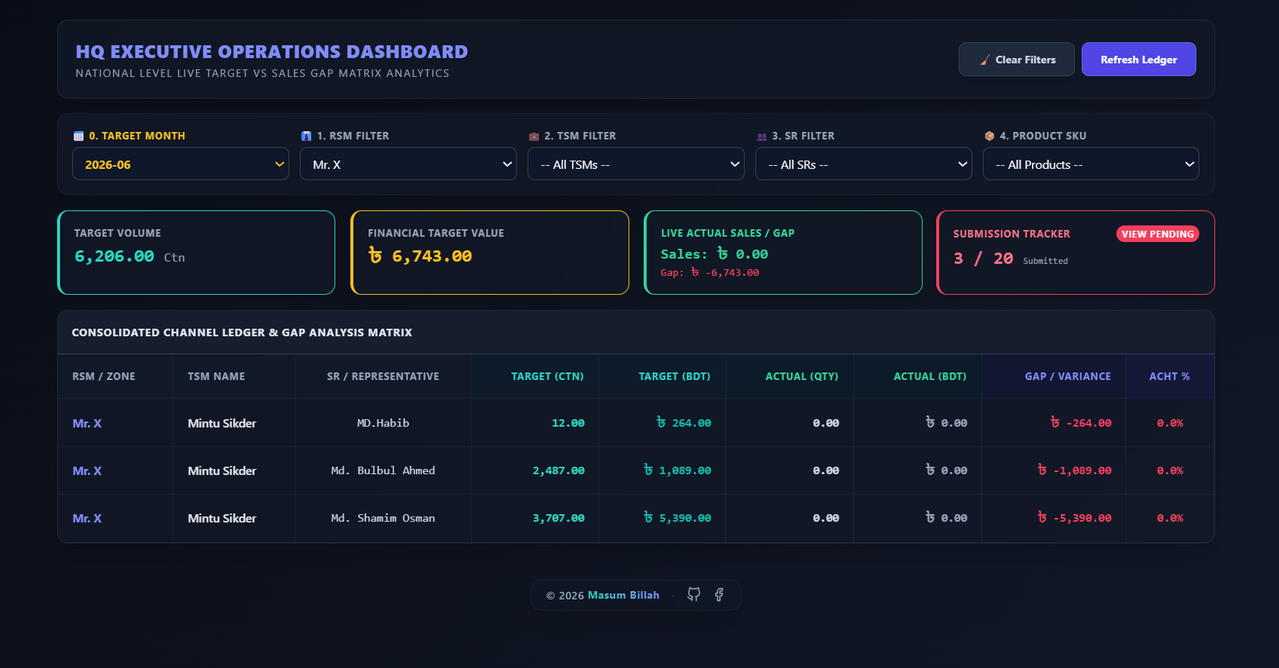Screen dimensions: 1279x668
Task: Click the 0.0% achievement in MD.Habib row
Action: 1170,423
